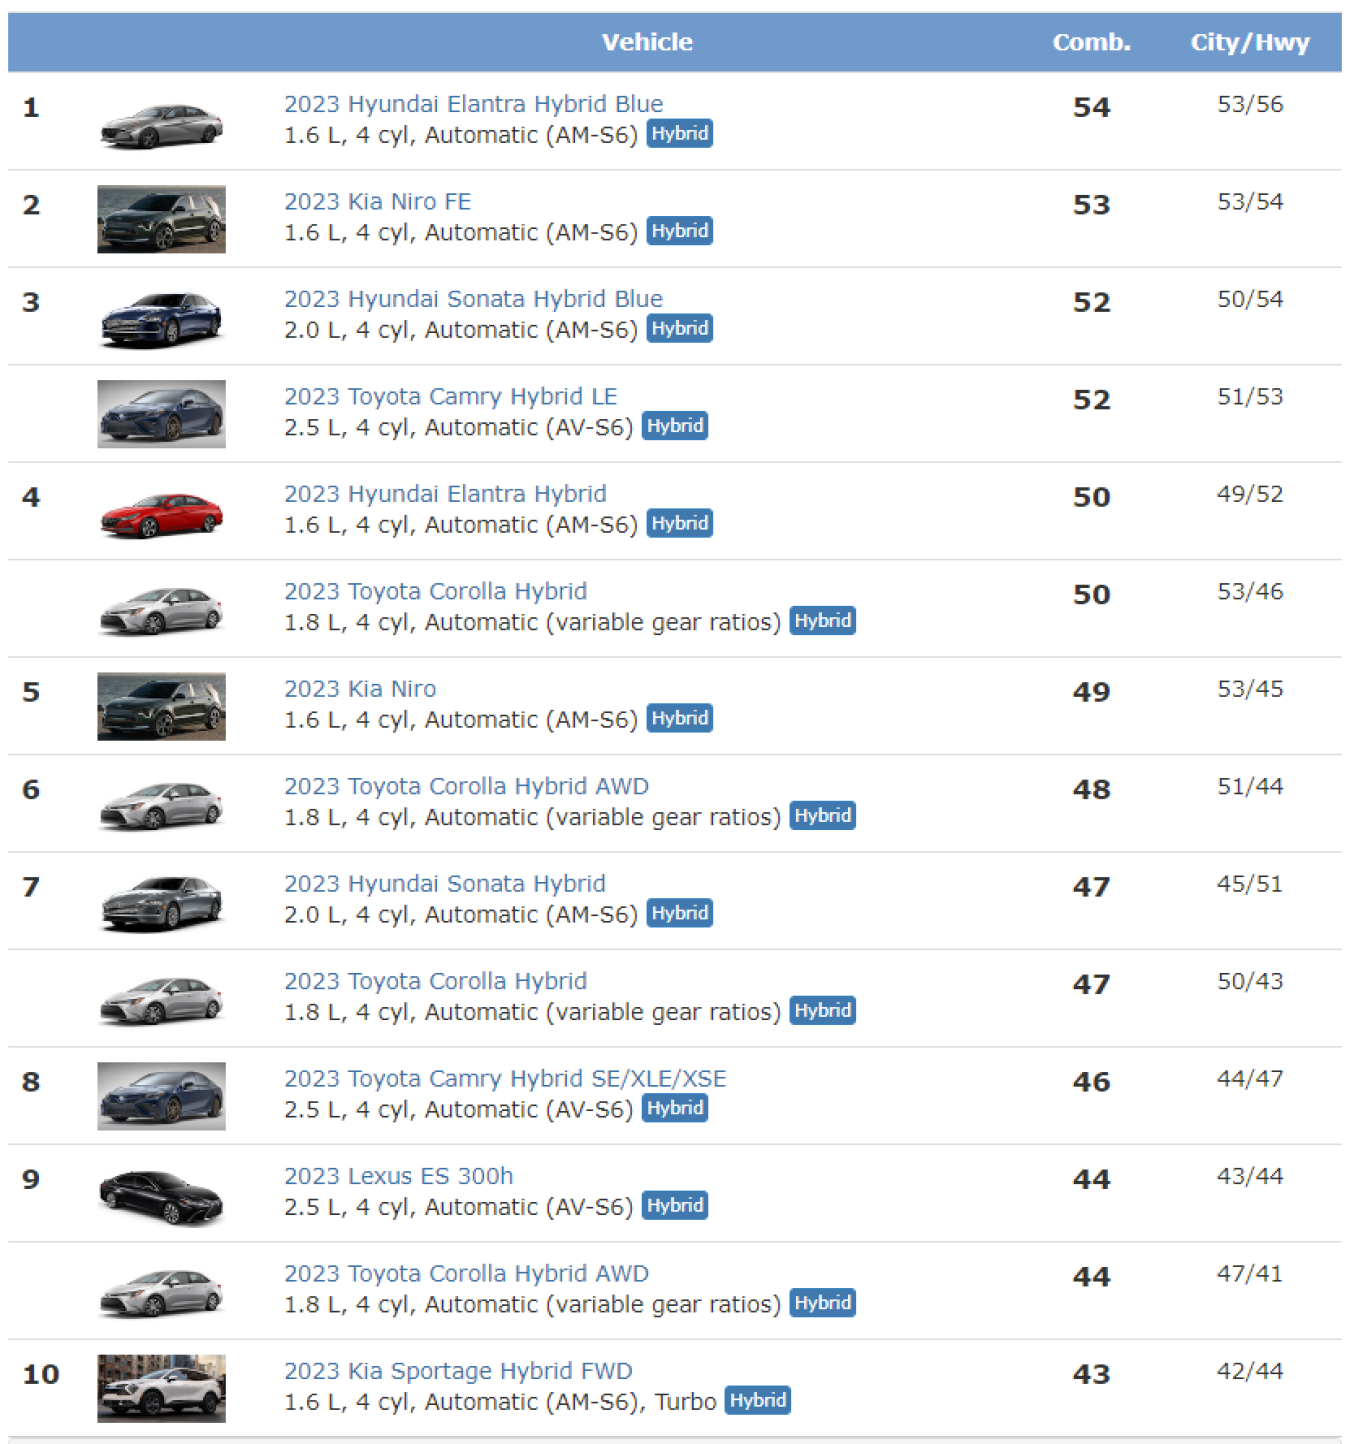Click the Comb. column header
This screenshot has height=1444, width=1350.
click(1091, 43)
